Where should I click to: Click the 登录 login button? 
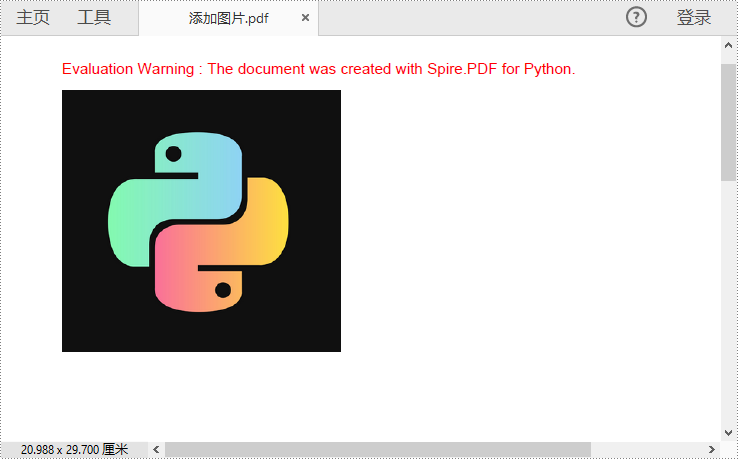pyautogui.click(x=694, y=17)
